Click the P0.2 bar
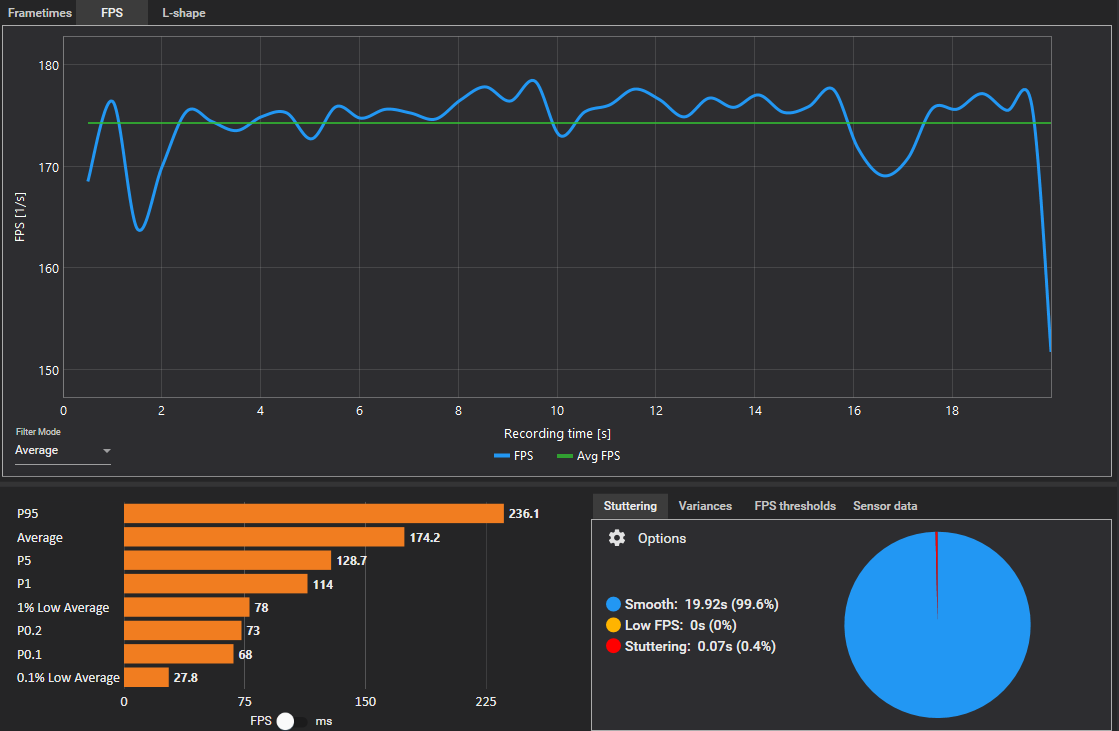The image size is (1119, 731). point(183,630)
